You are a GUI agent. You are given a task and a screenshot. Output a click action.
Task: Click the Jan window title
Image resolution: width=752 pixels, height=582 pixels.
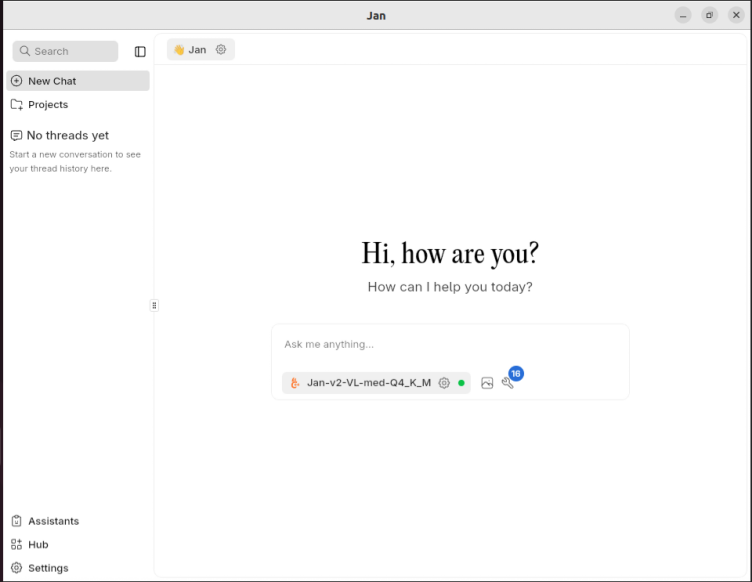(x=376, y=16)
